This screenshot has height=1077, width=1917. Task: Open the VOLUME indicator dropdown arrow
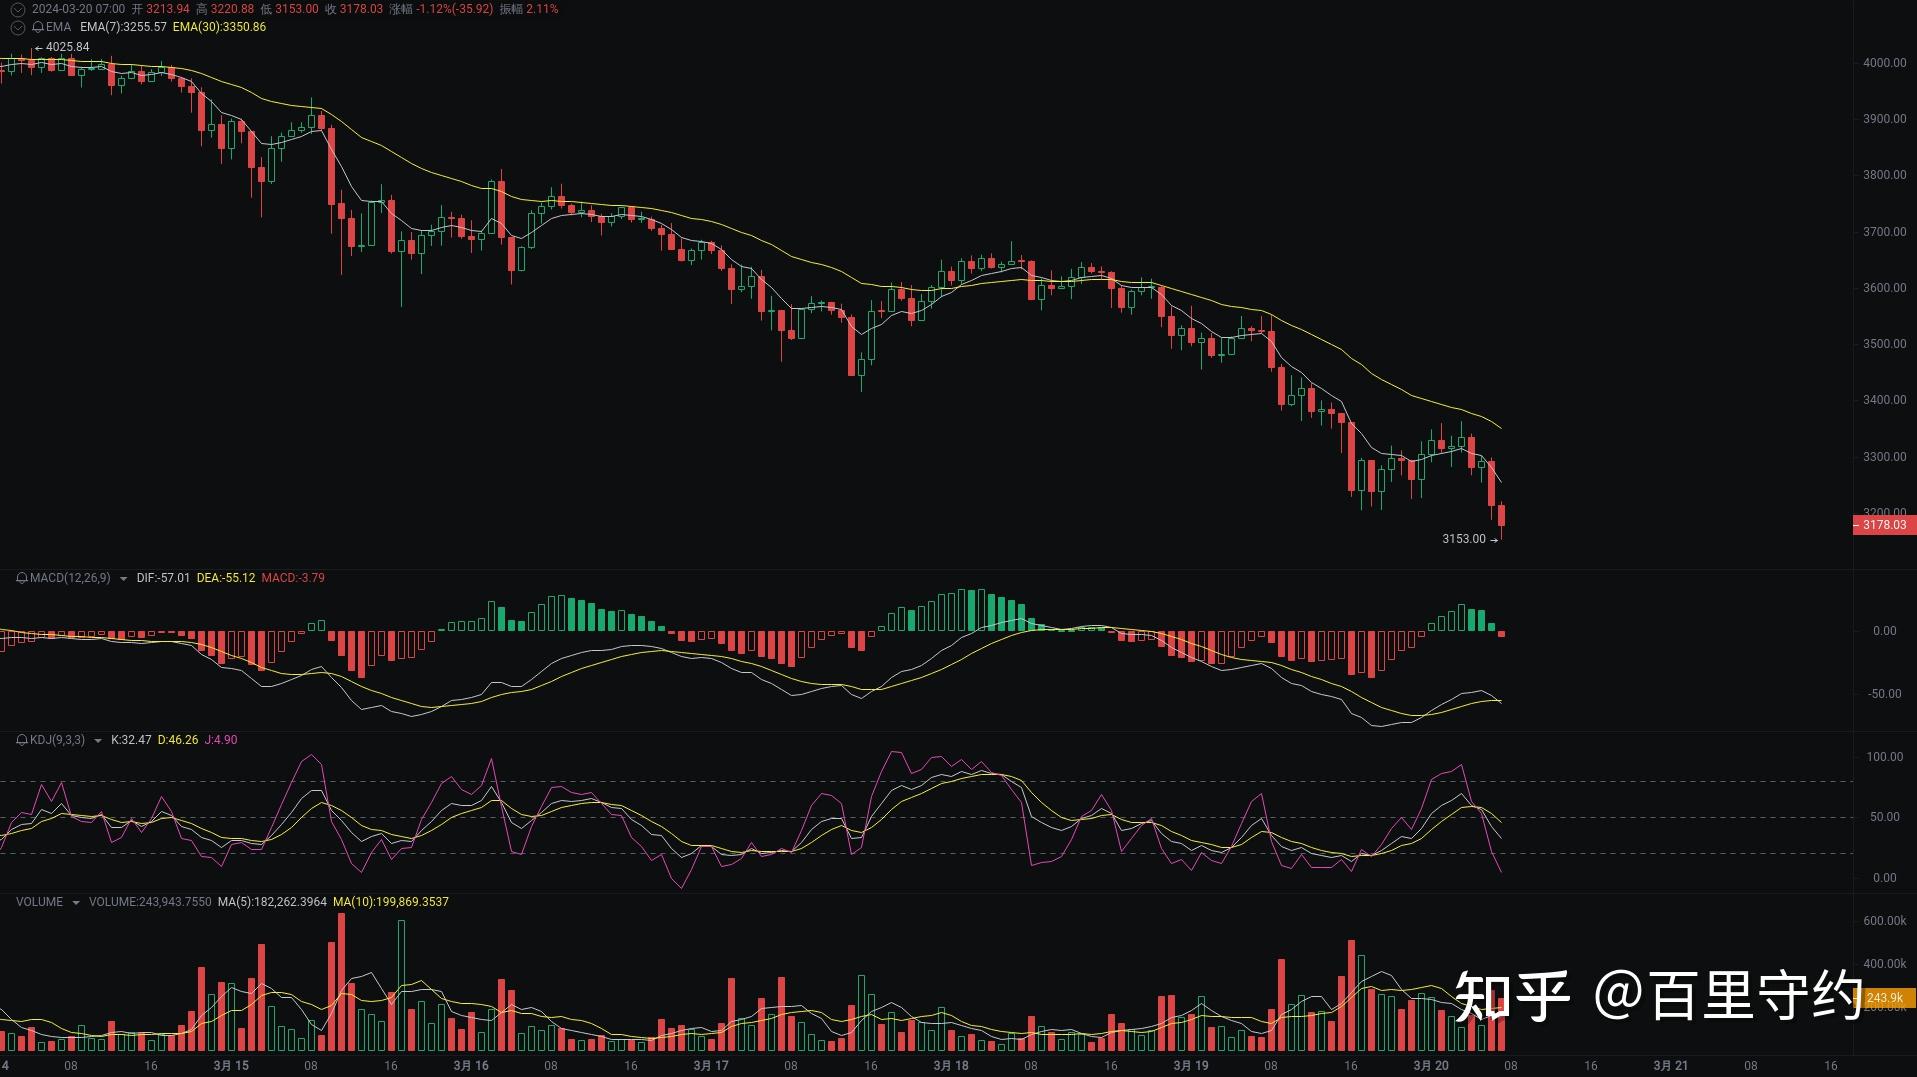[75, 903]
